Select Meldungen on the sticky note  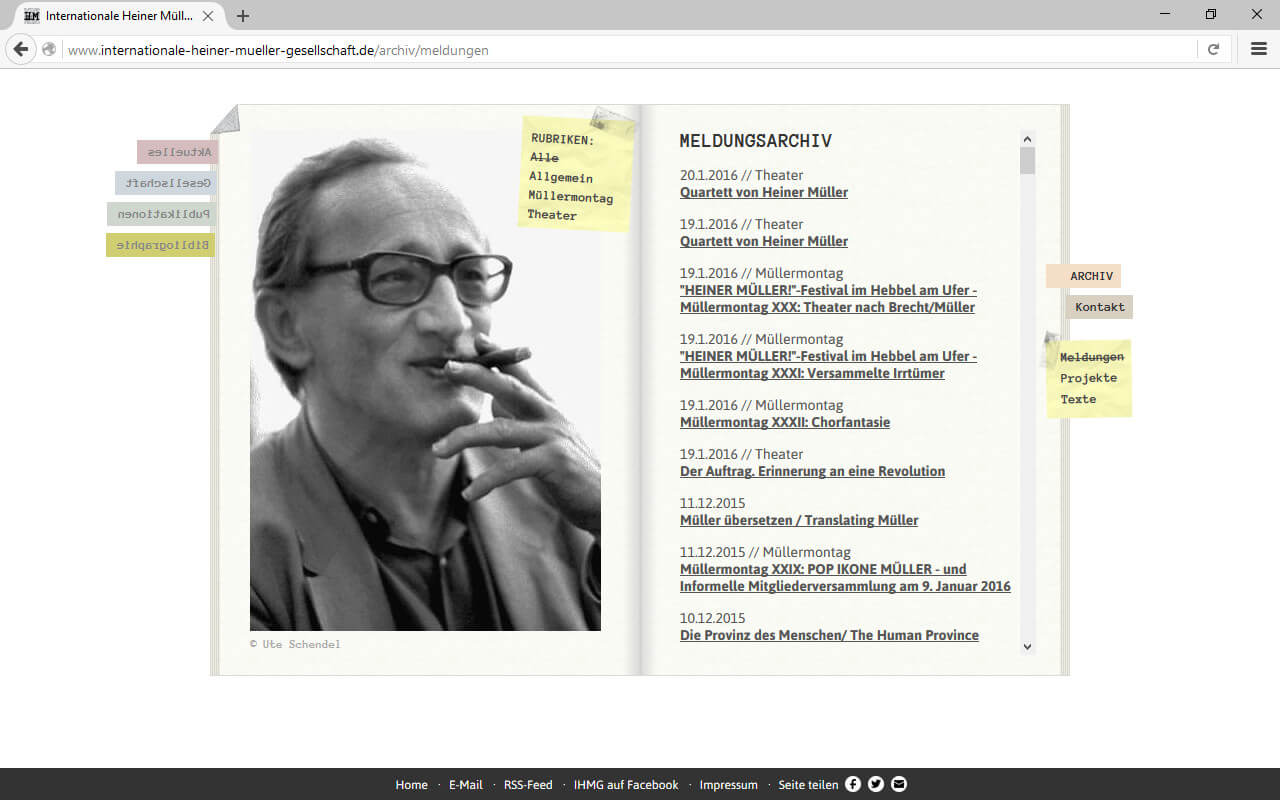1092,357
